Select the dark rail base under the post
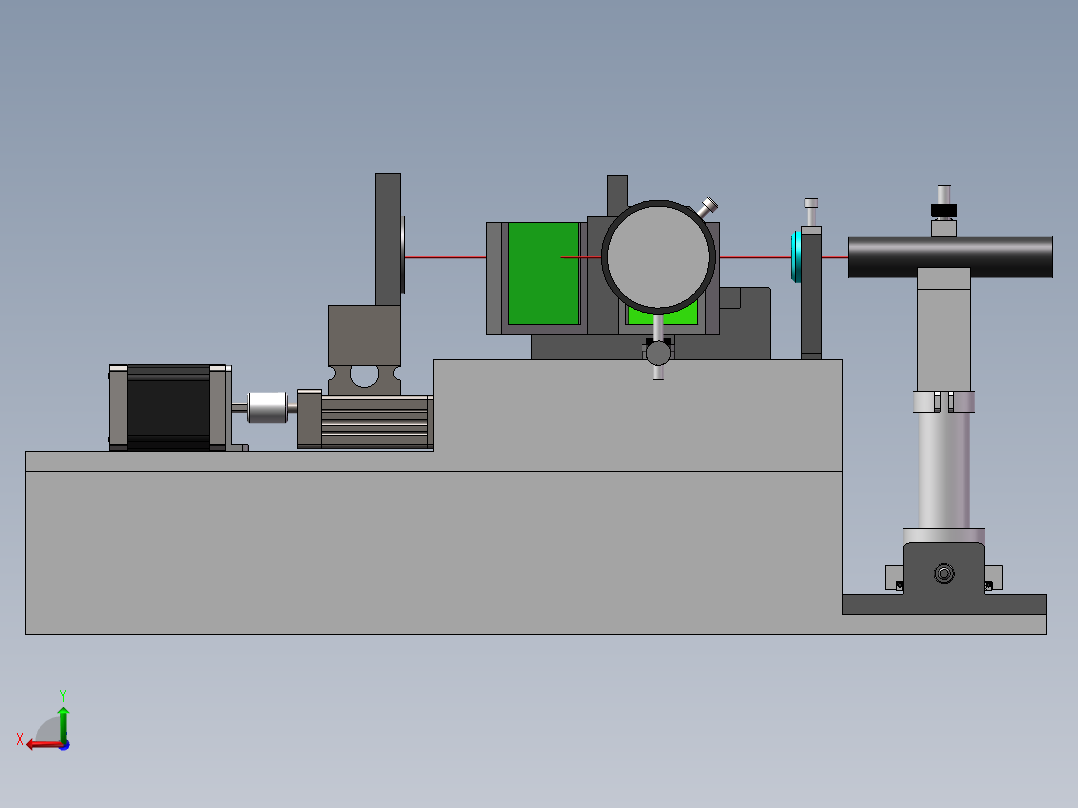This screenshot has width=1078, height=808. click(x=944, y=604)
